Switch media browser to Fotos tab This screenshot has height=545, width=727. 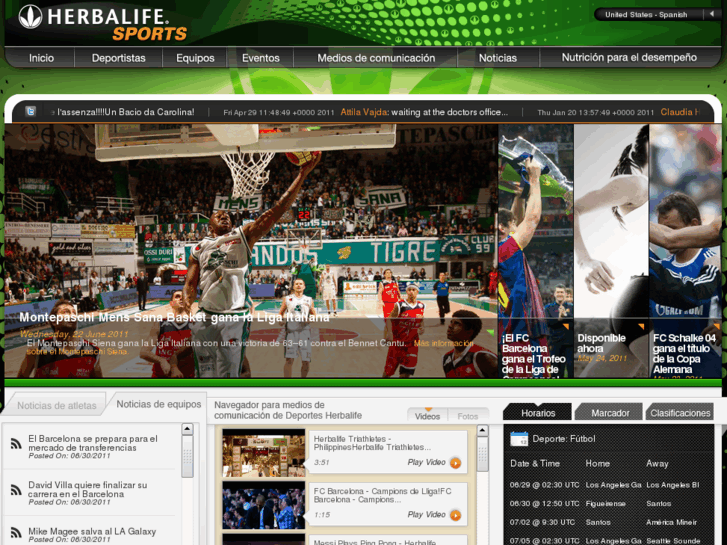pyautogui.click(x=467, y=416)
